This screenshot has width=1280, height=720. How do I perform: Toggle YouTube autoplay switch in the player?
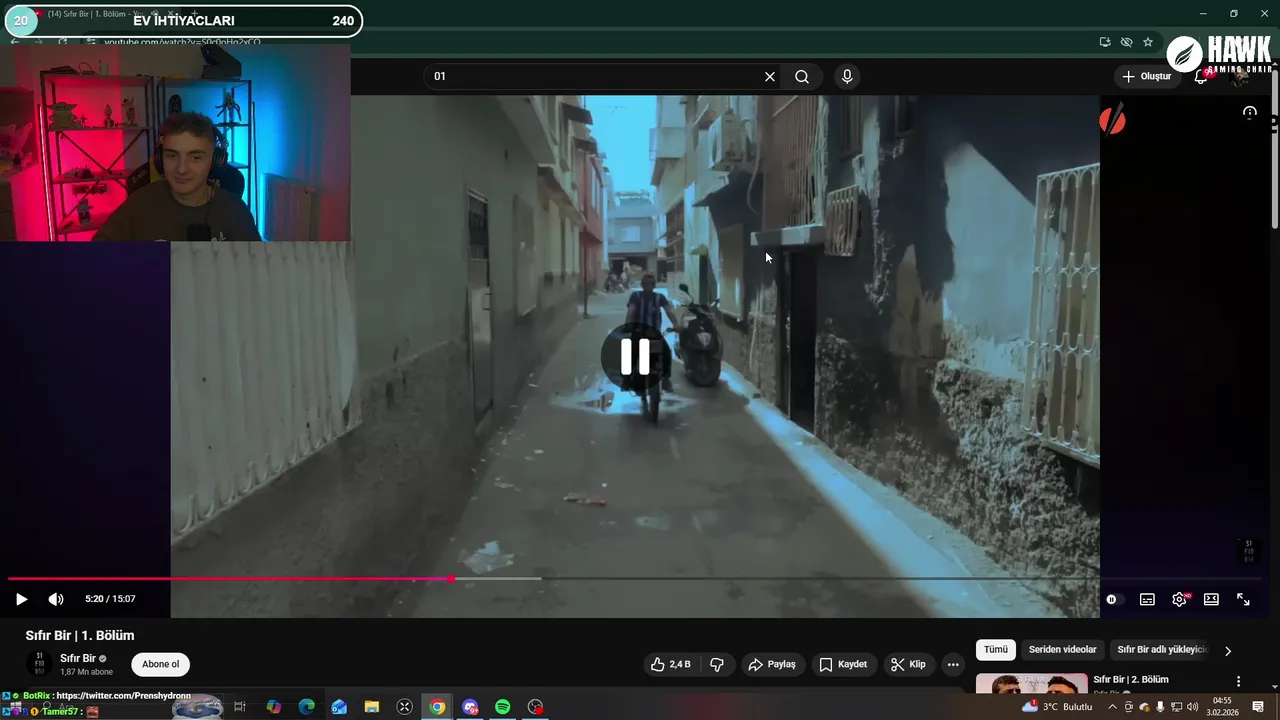click(x=1113, y=599)
